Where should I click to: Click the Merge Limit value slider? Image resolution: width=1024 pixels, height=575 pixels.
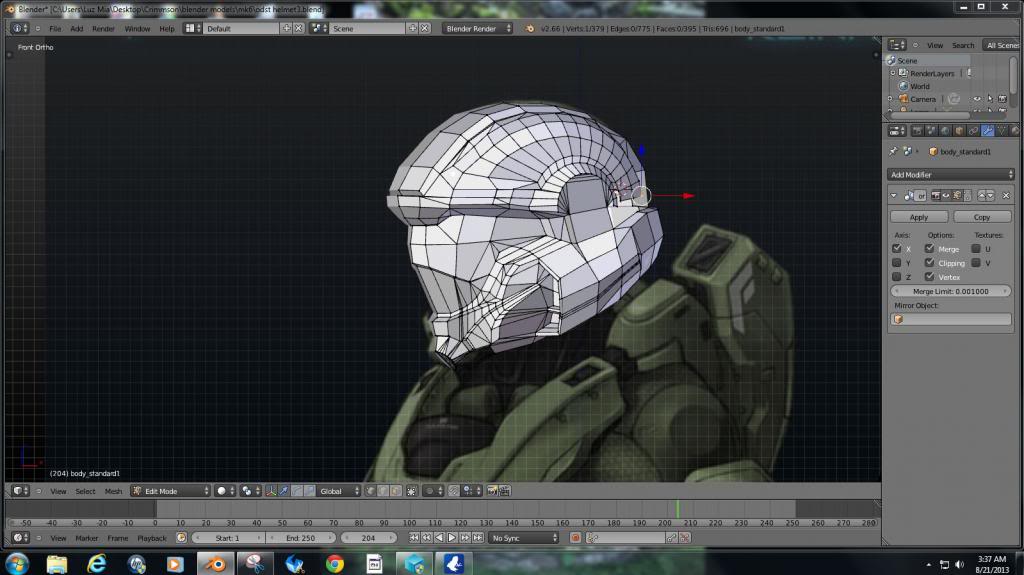click(951, 291)
